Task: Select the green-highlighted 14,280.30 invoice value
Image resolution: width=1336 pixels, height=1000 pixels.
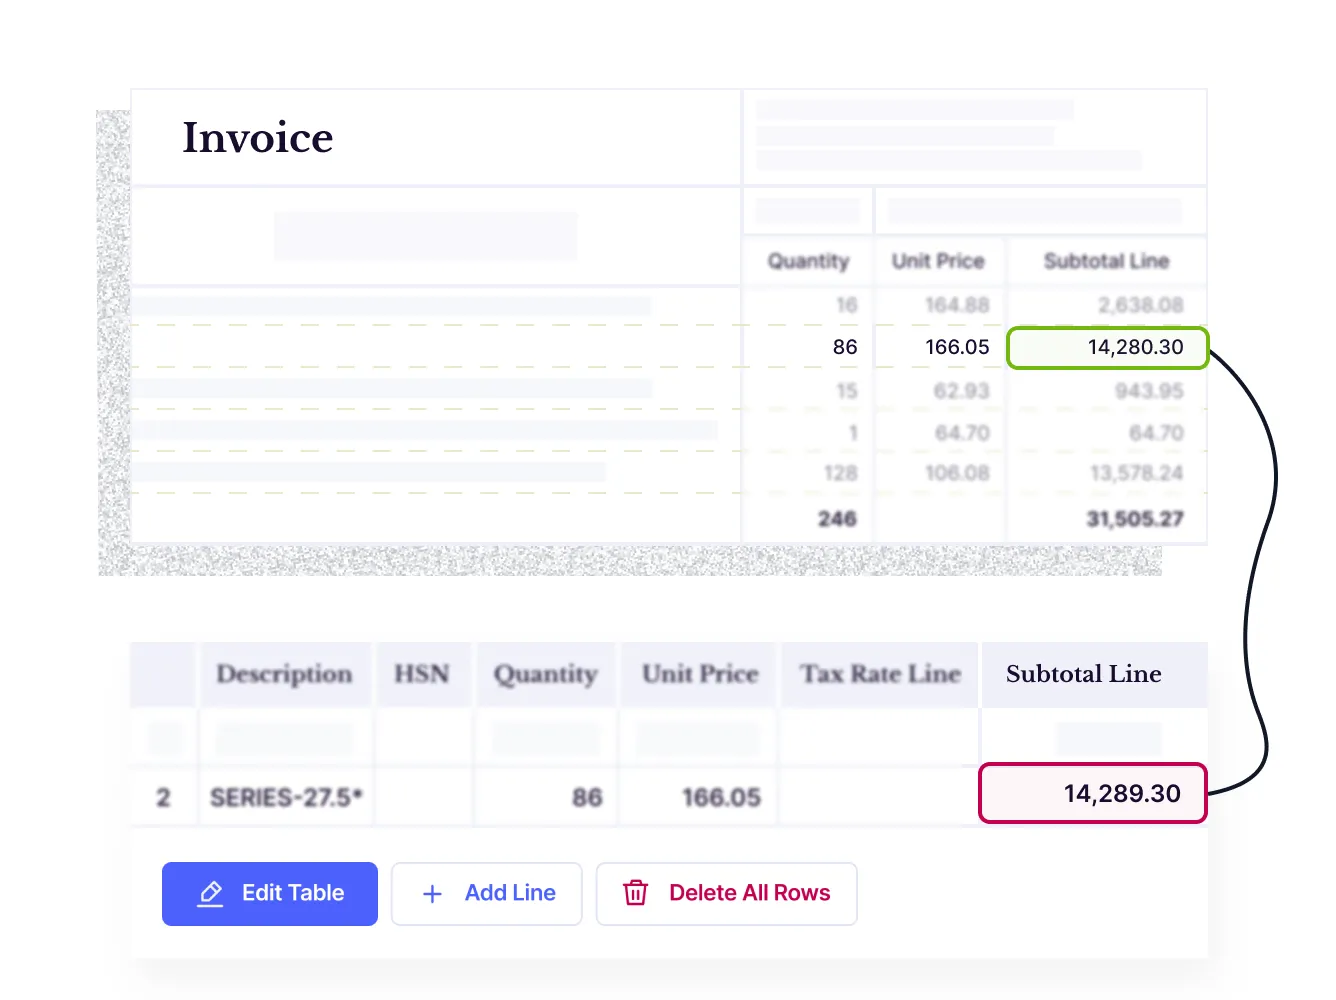Action: tap(1107, 348)
